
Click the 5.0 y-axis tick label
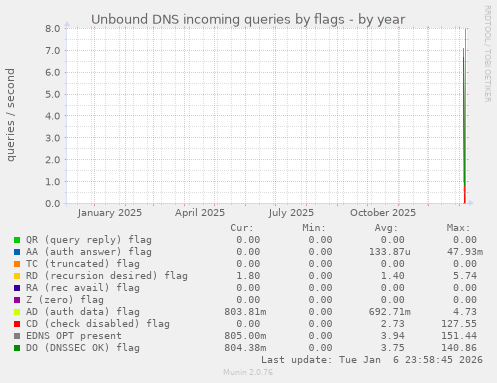53,94
